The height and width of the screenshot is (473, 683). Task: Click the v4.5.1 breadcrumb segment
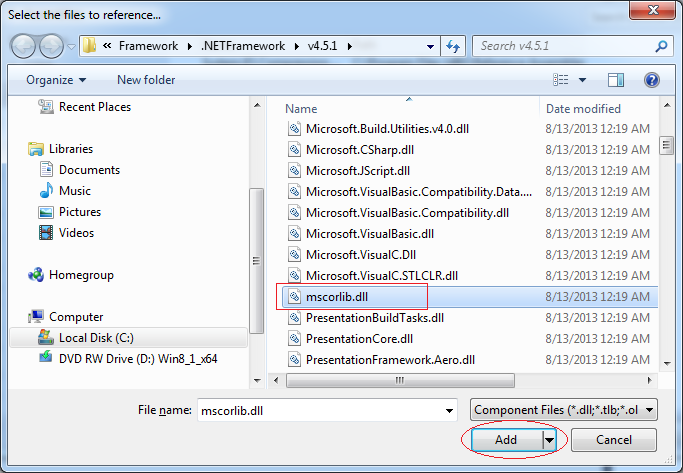[322, 46]
